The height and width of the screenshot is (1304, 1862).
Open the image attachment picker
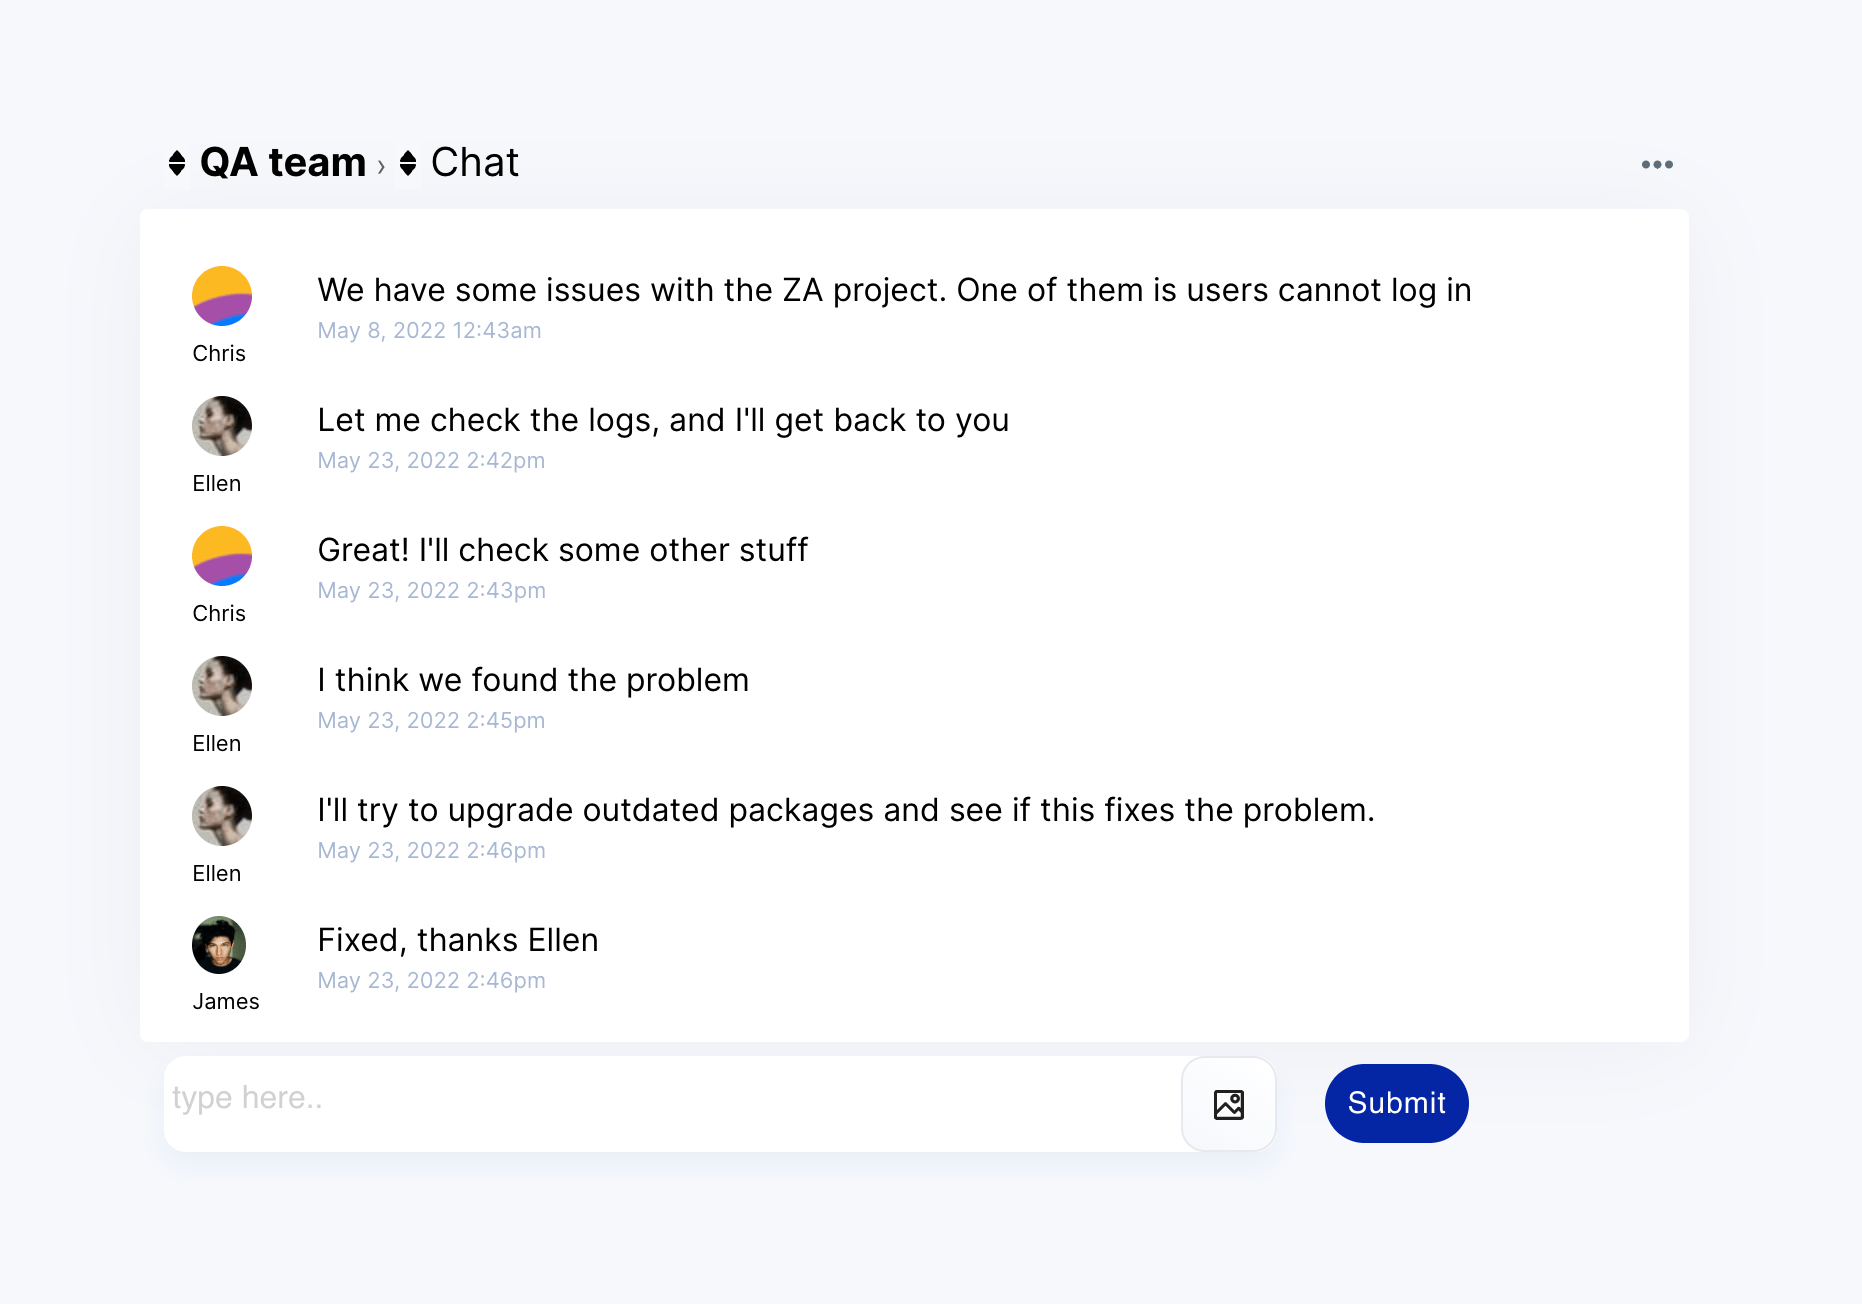click(1228, 1103)
